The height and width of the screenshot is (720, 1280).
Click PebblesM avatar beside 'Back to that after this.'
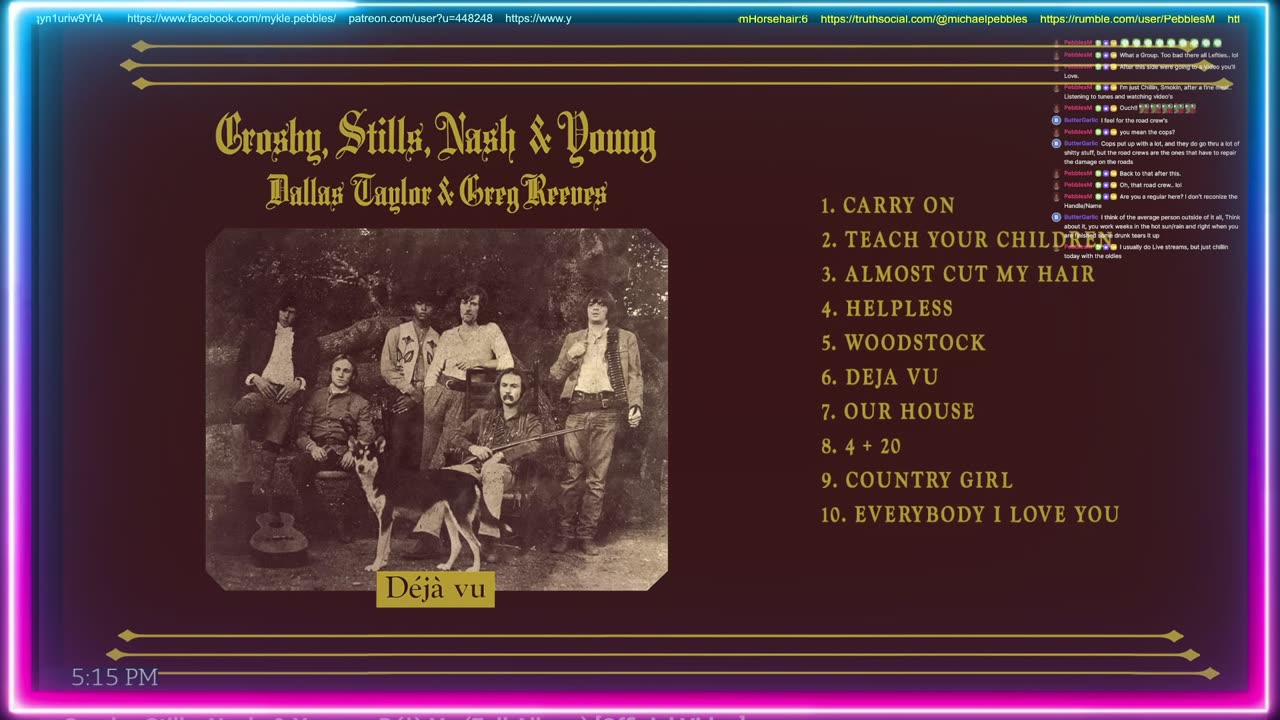[1056, 173]
